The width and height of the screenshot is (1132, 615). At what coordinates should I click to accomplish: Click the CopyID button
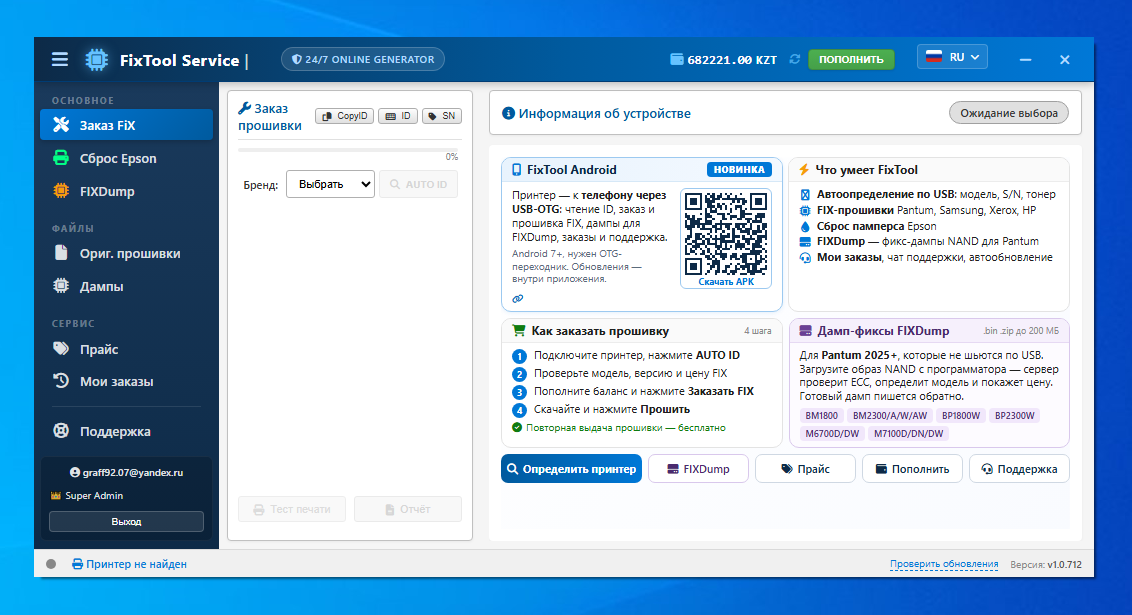coord(344,115)
